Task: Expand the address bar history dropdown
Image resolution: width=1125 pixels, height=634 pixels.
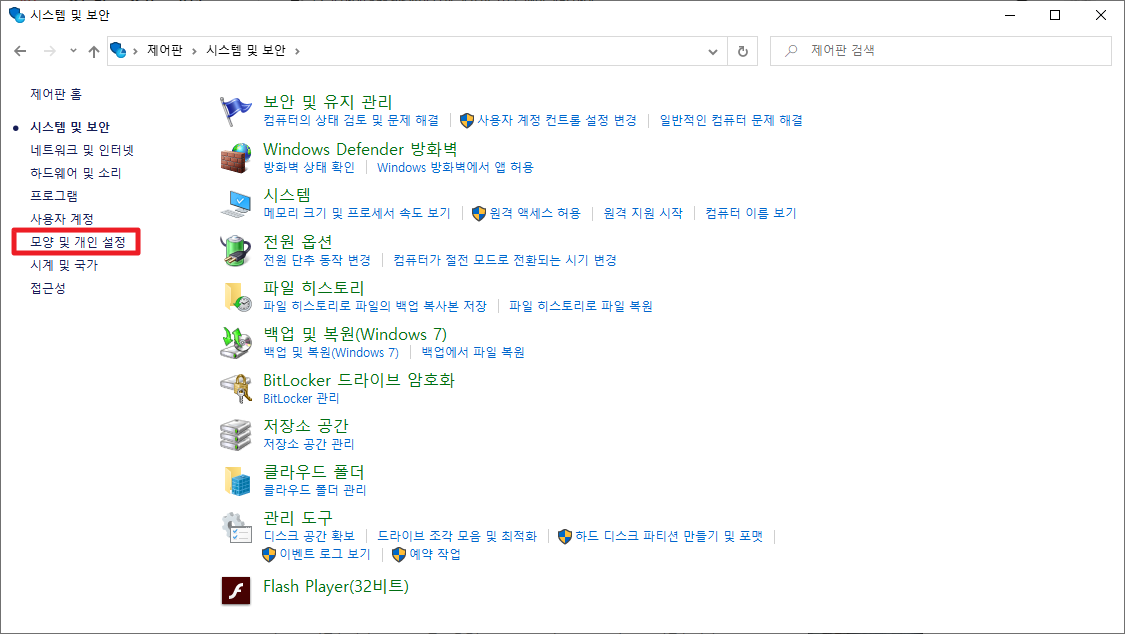Action: click(712, 51)
